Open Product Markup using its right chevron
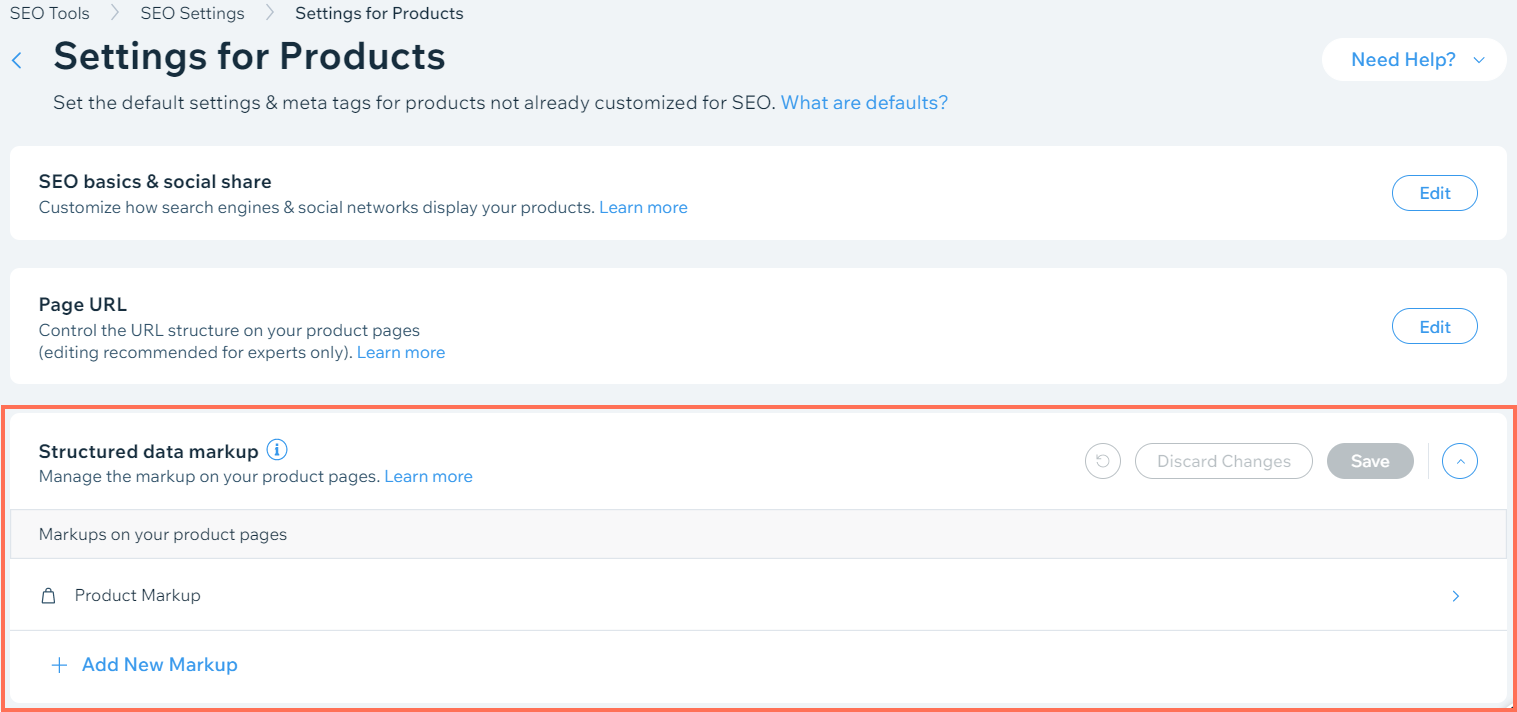 pos(1456,595)
